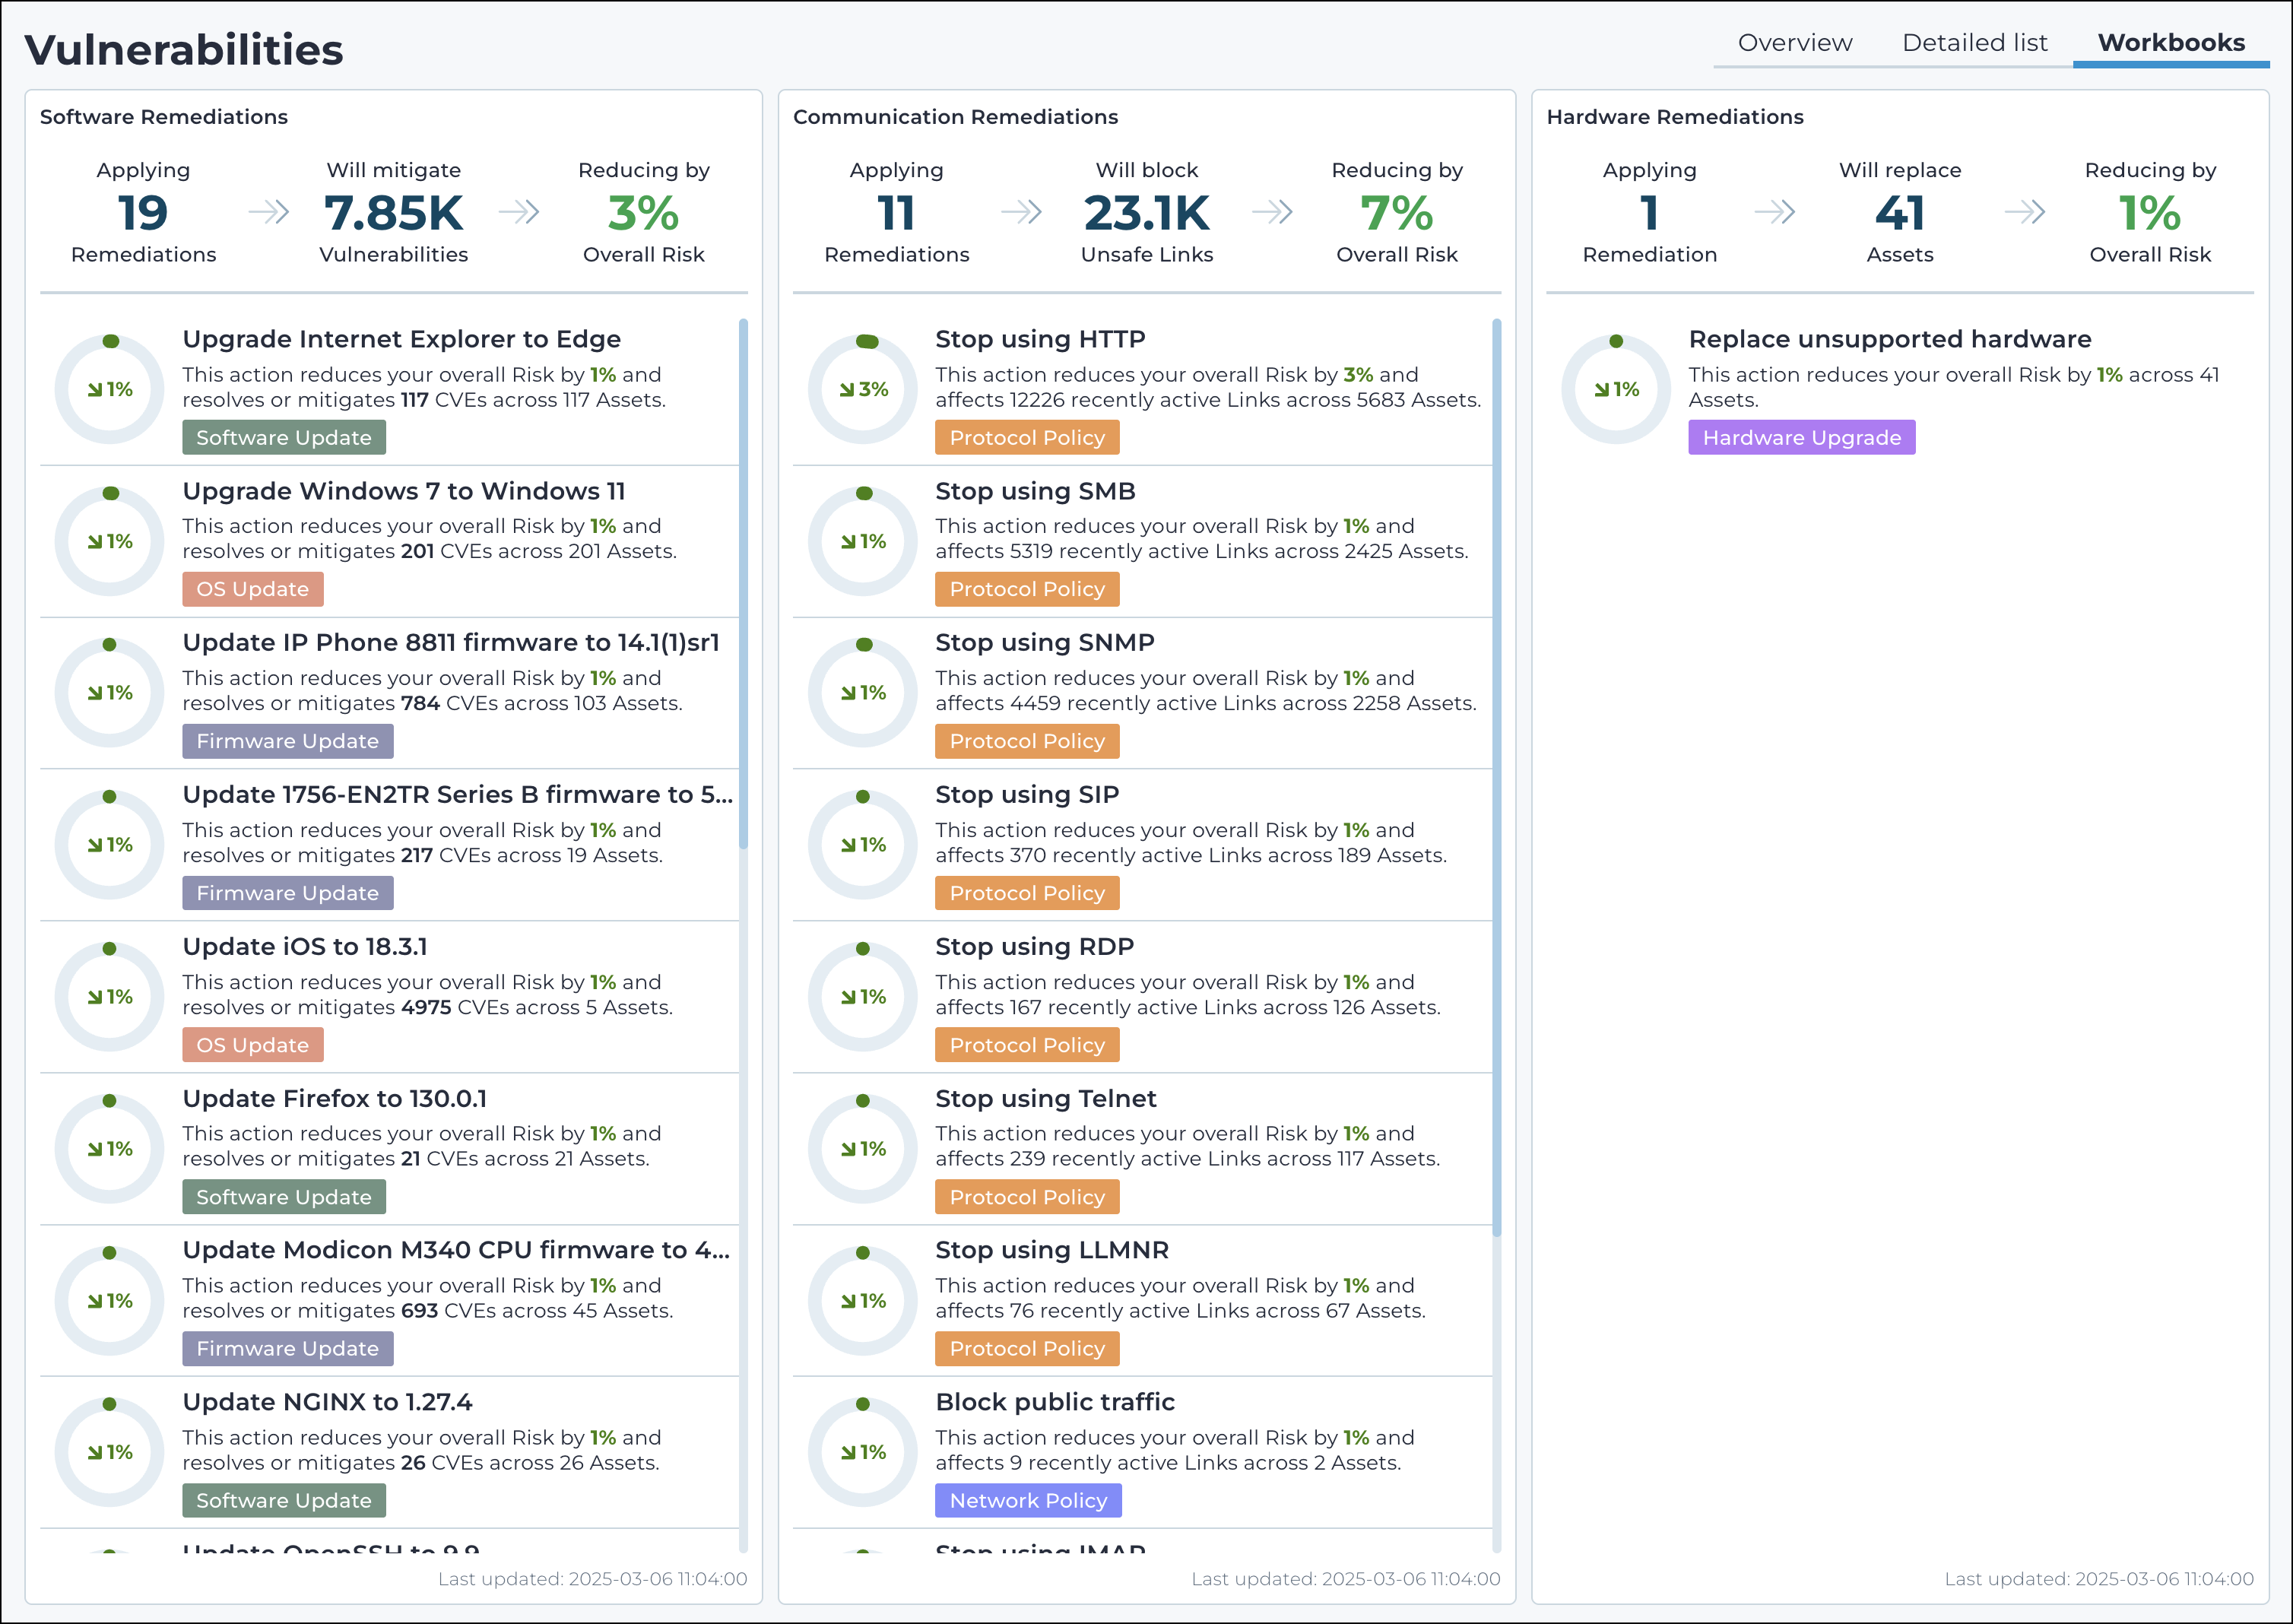The image size is (2293, 1624).
Task: Click OS Update tag under Update iOS
Action: [x=253, y=1045]
